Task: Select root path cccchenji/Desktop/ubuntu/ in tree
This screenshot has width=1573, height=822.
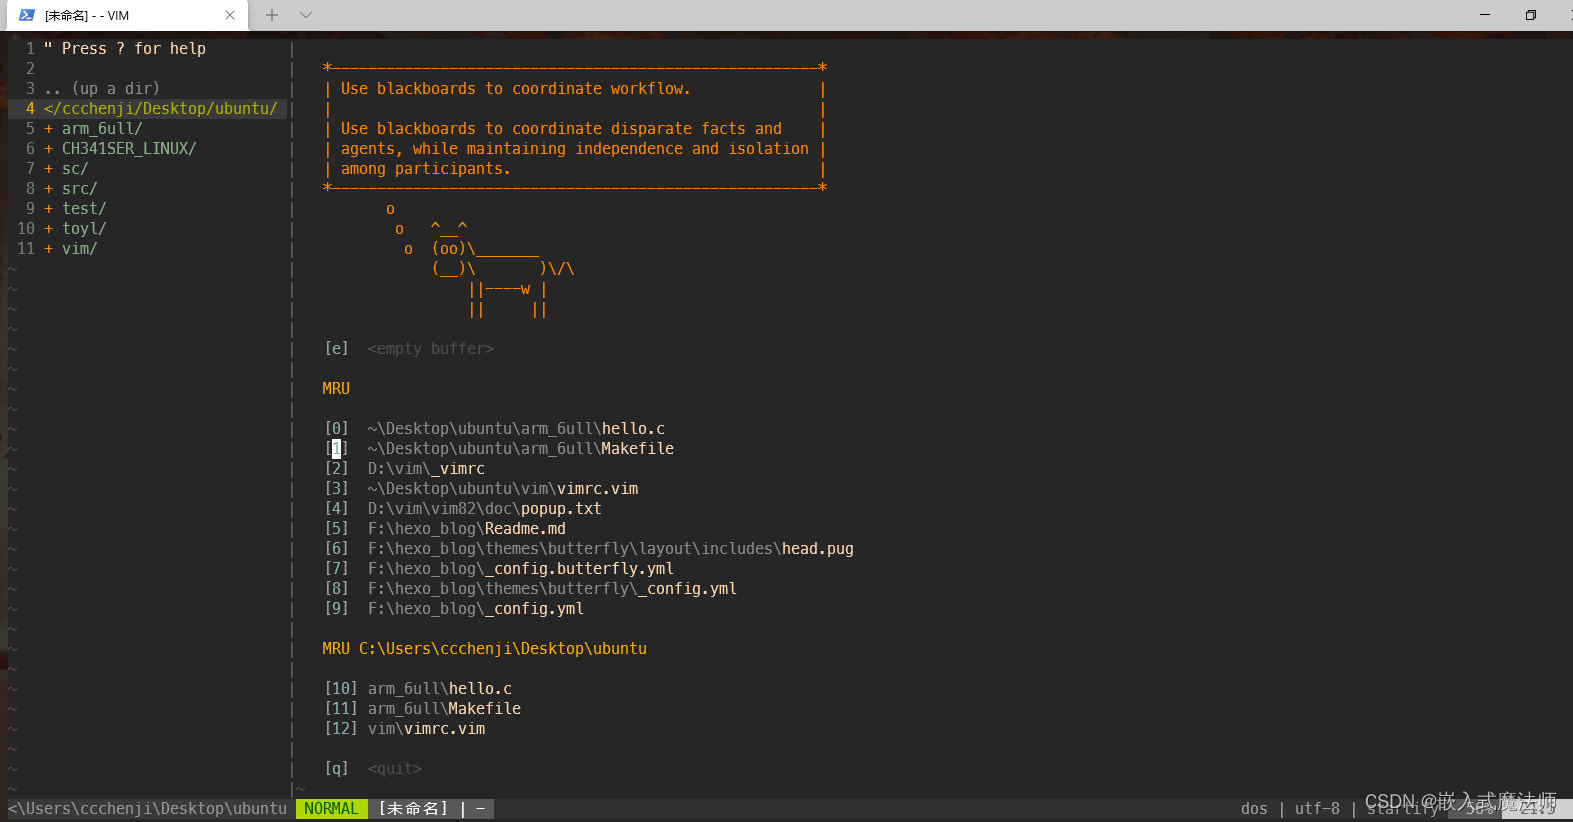Action: 161,108
